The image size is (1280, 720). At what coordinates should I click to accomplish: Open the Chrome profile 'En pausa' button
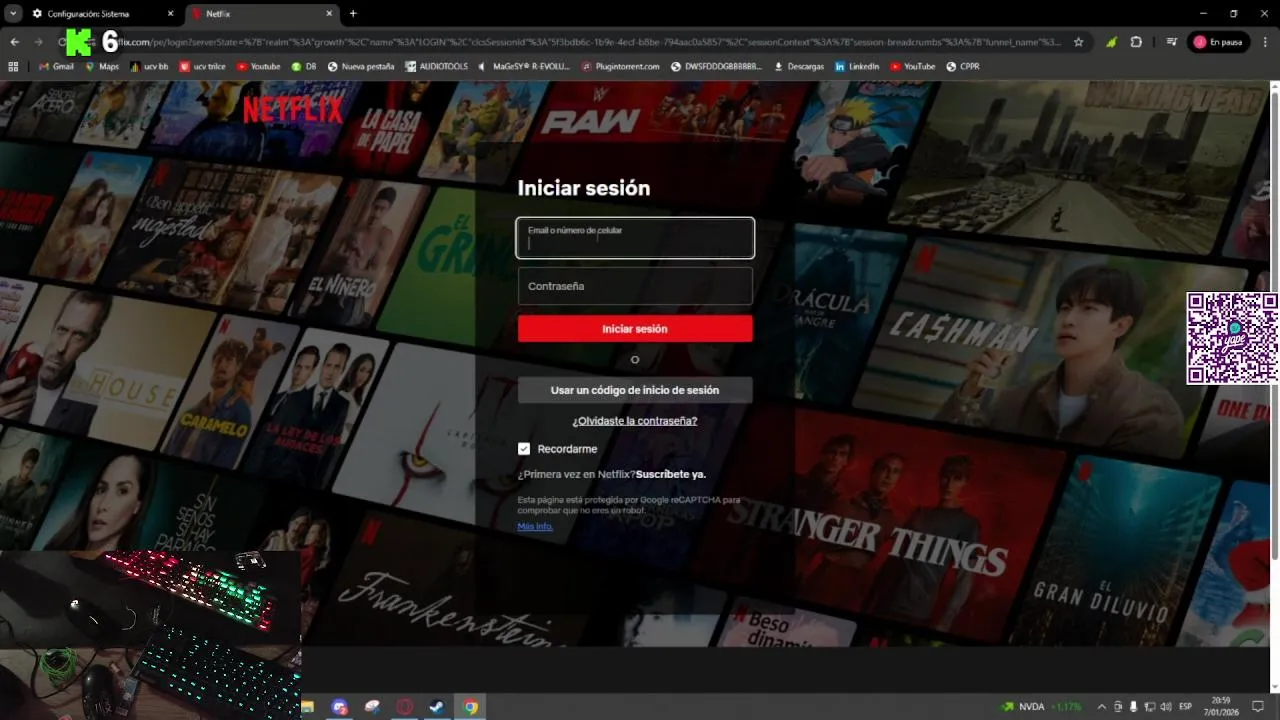[1218, 42]
